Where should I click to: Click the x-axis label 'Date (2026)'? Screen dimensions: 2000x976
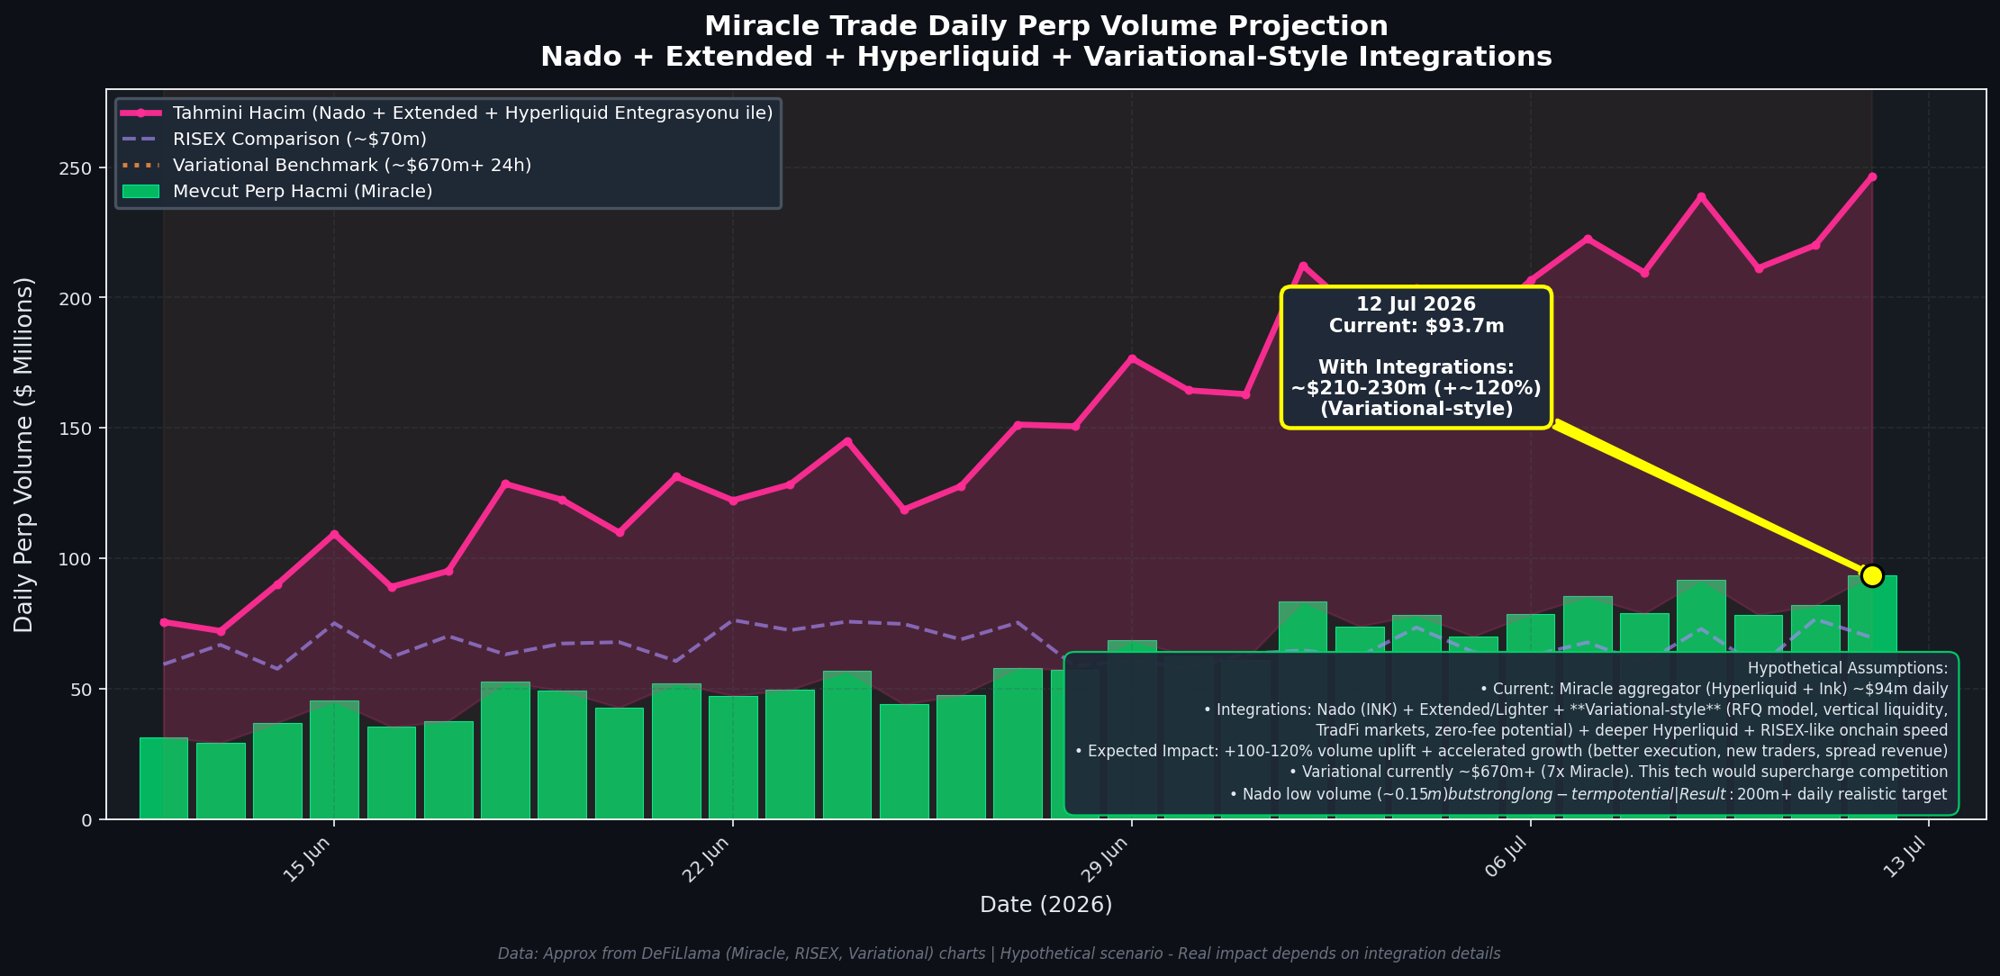[1046, 904]
